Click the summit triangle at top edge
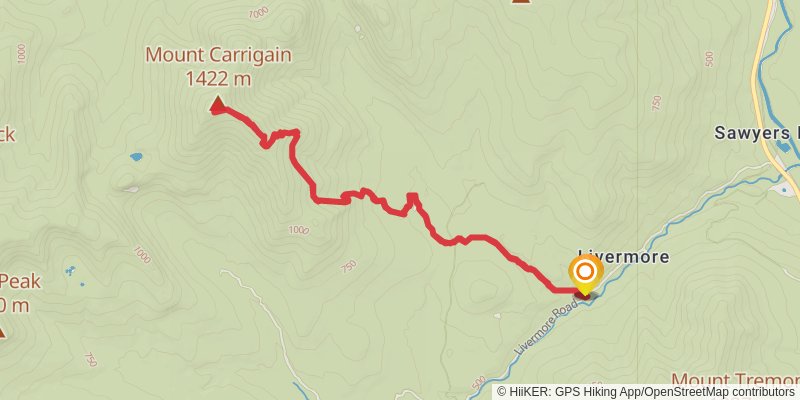This screenshot has height=400, width=800. (520, 2)
